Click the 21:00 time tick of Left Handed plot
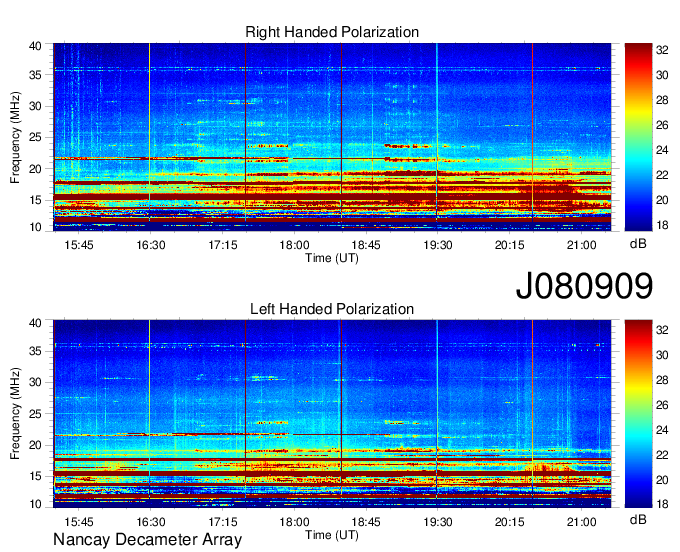Screen dimensions: 680x552 (x=581, y=522)
